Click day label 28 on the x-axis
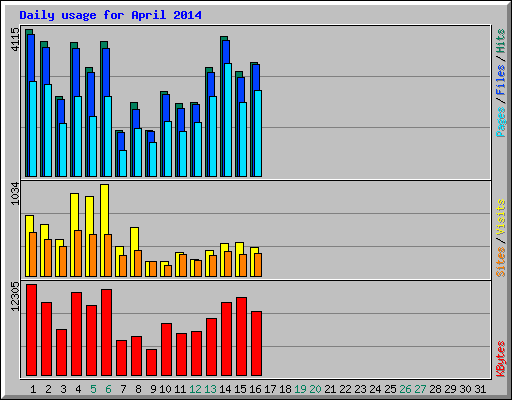Viewport: 512px width, 400px height. (x=435, y=389)
